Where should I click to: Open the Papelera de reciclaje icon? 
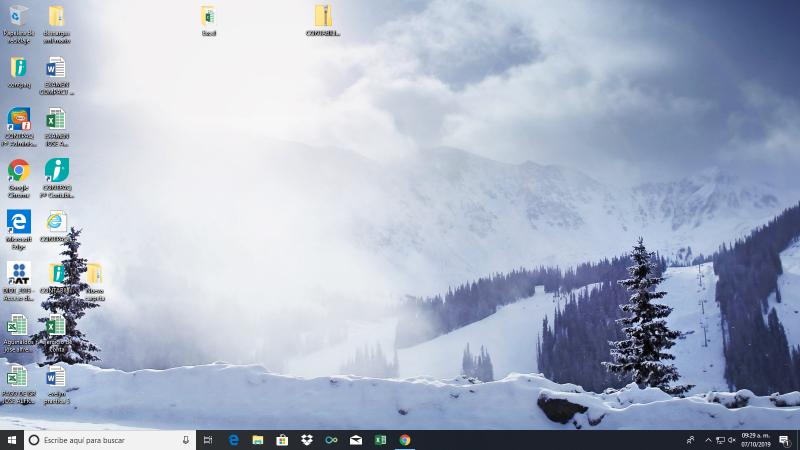(x=19, y=17)
